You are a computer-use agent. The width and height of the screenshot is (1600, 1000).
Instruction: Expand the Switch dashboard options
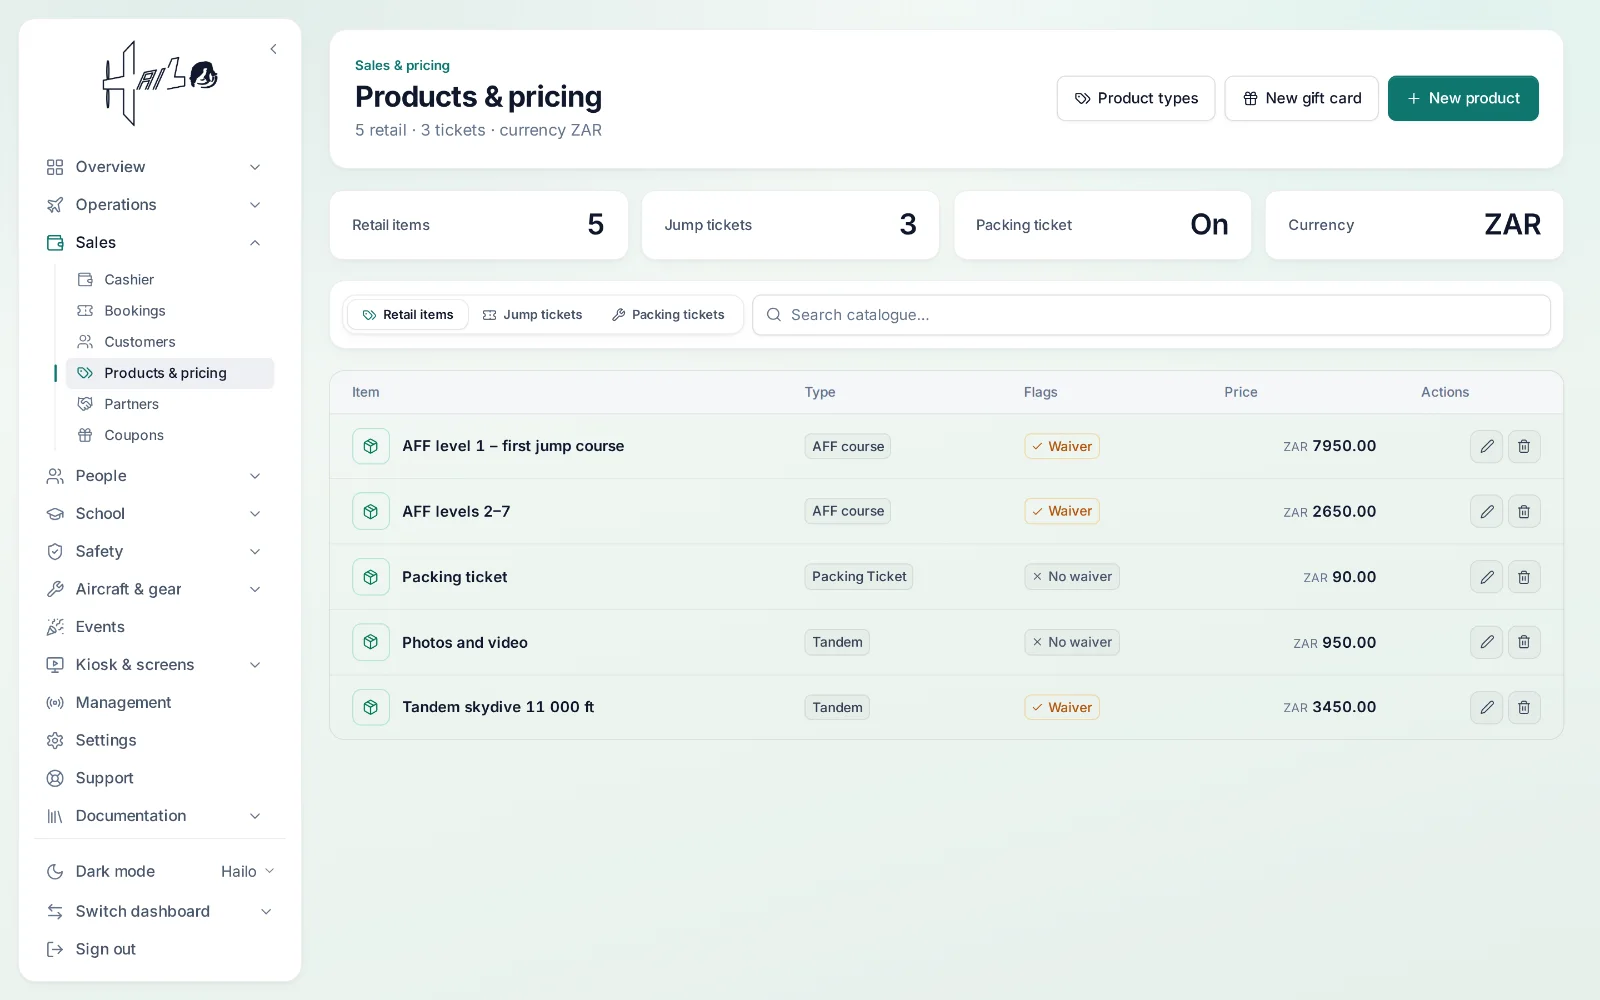(x=159, y=911)
